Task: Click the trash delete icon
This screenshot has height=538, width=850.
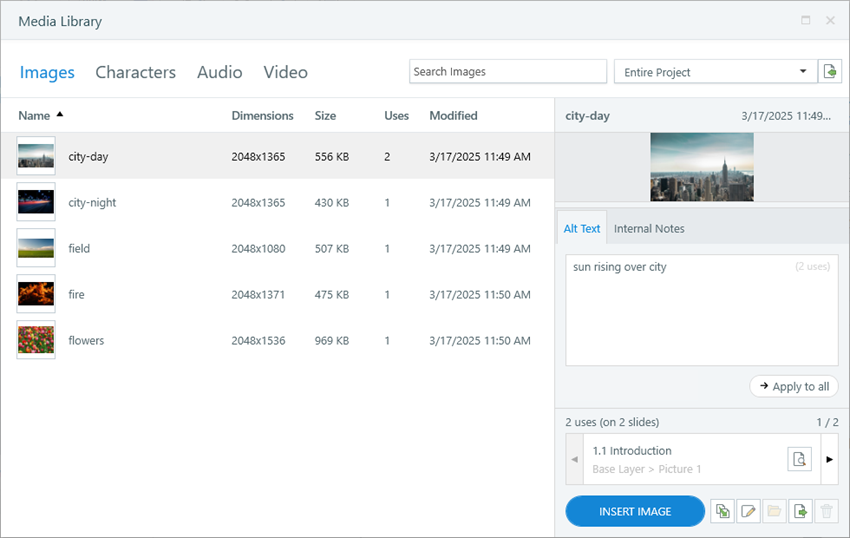Action: pos(826,511)
